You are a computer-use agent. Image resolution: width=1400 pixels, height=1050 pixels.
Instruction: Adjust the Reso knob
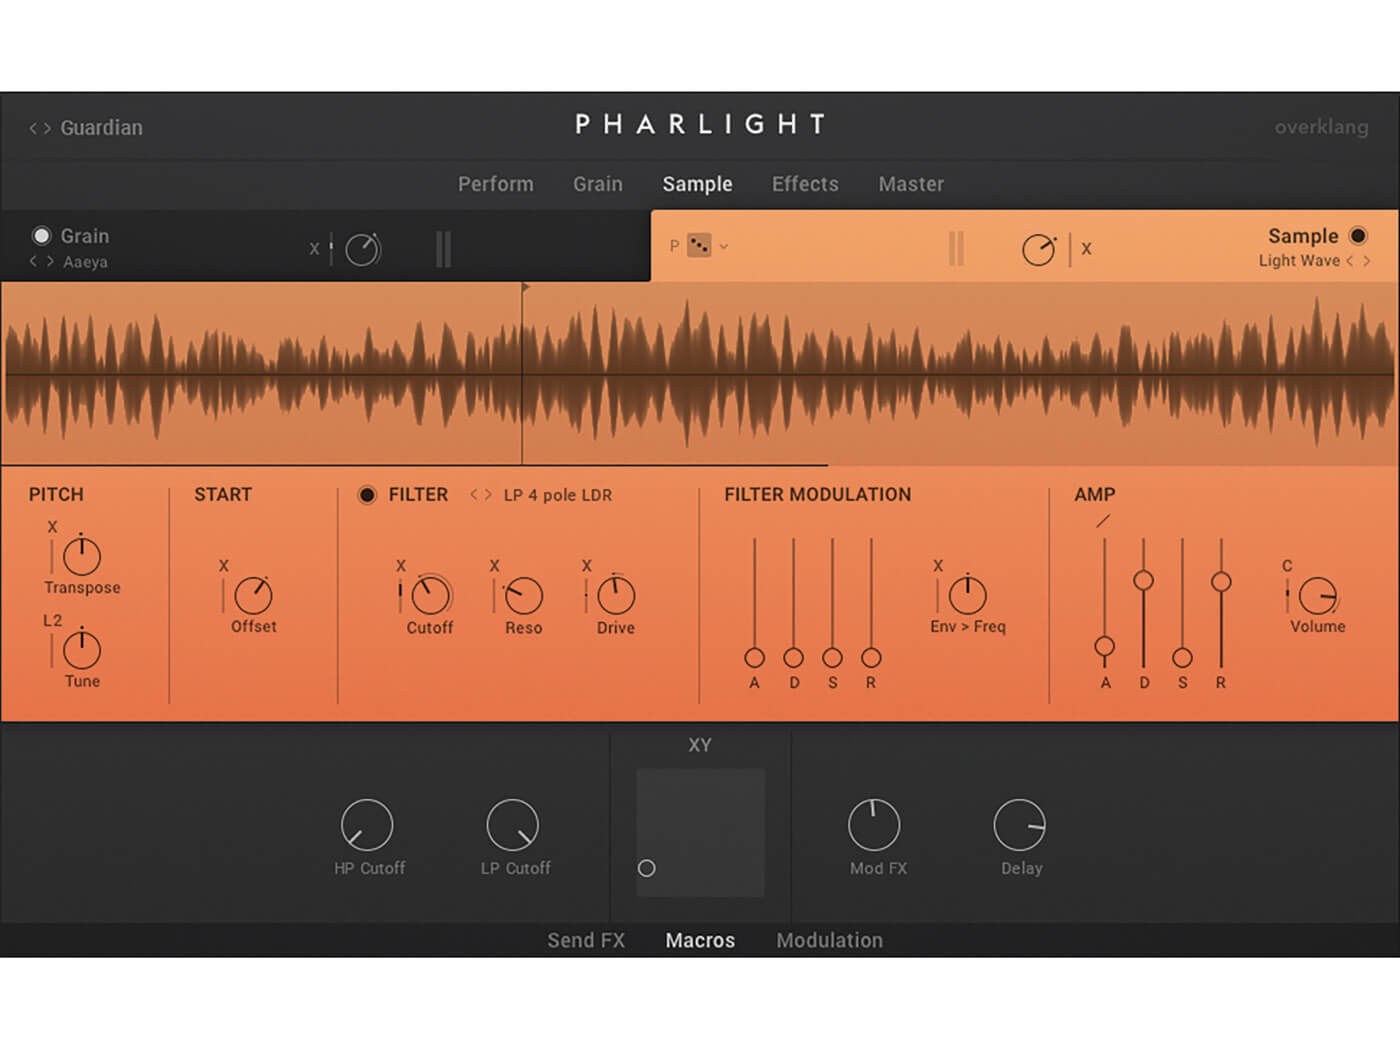[x=522, y=596]
